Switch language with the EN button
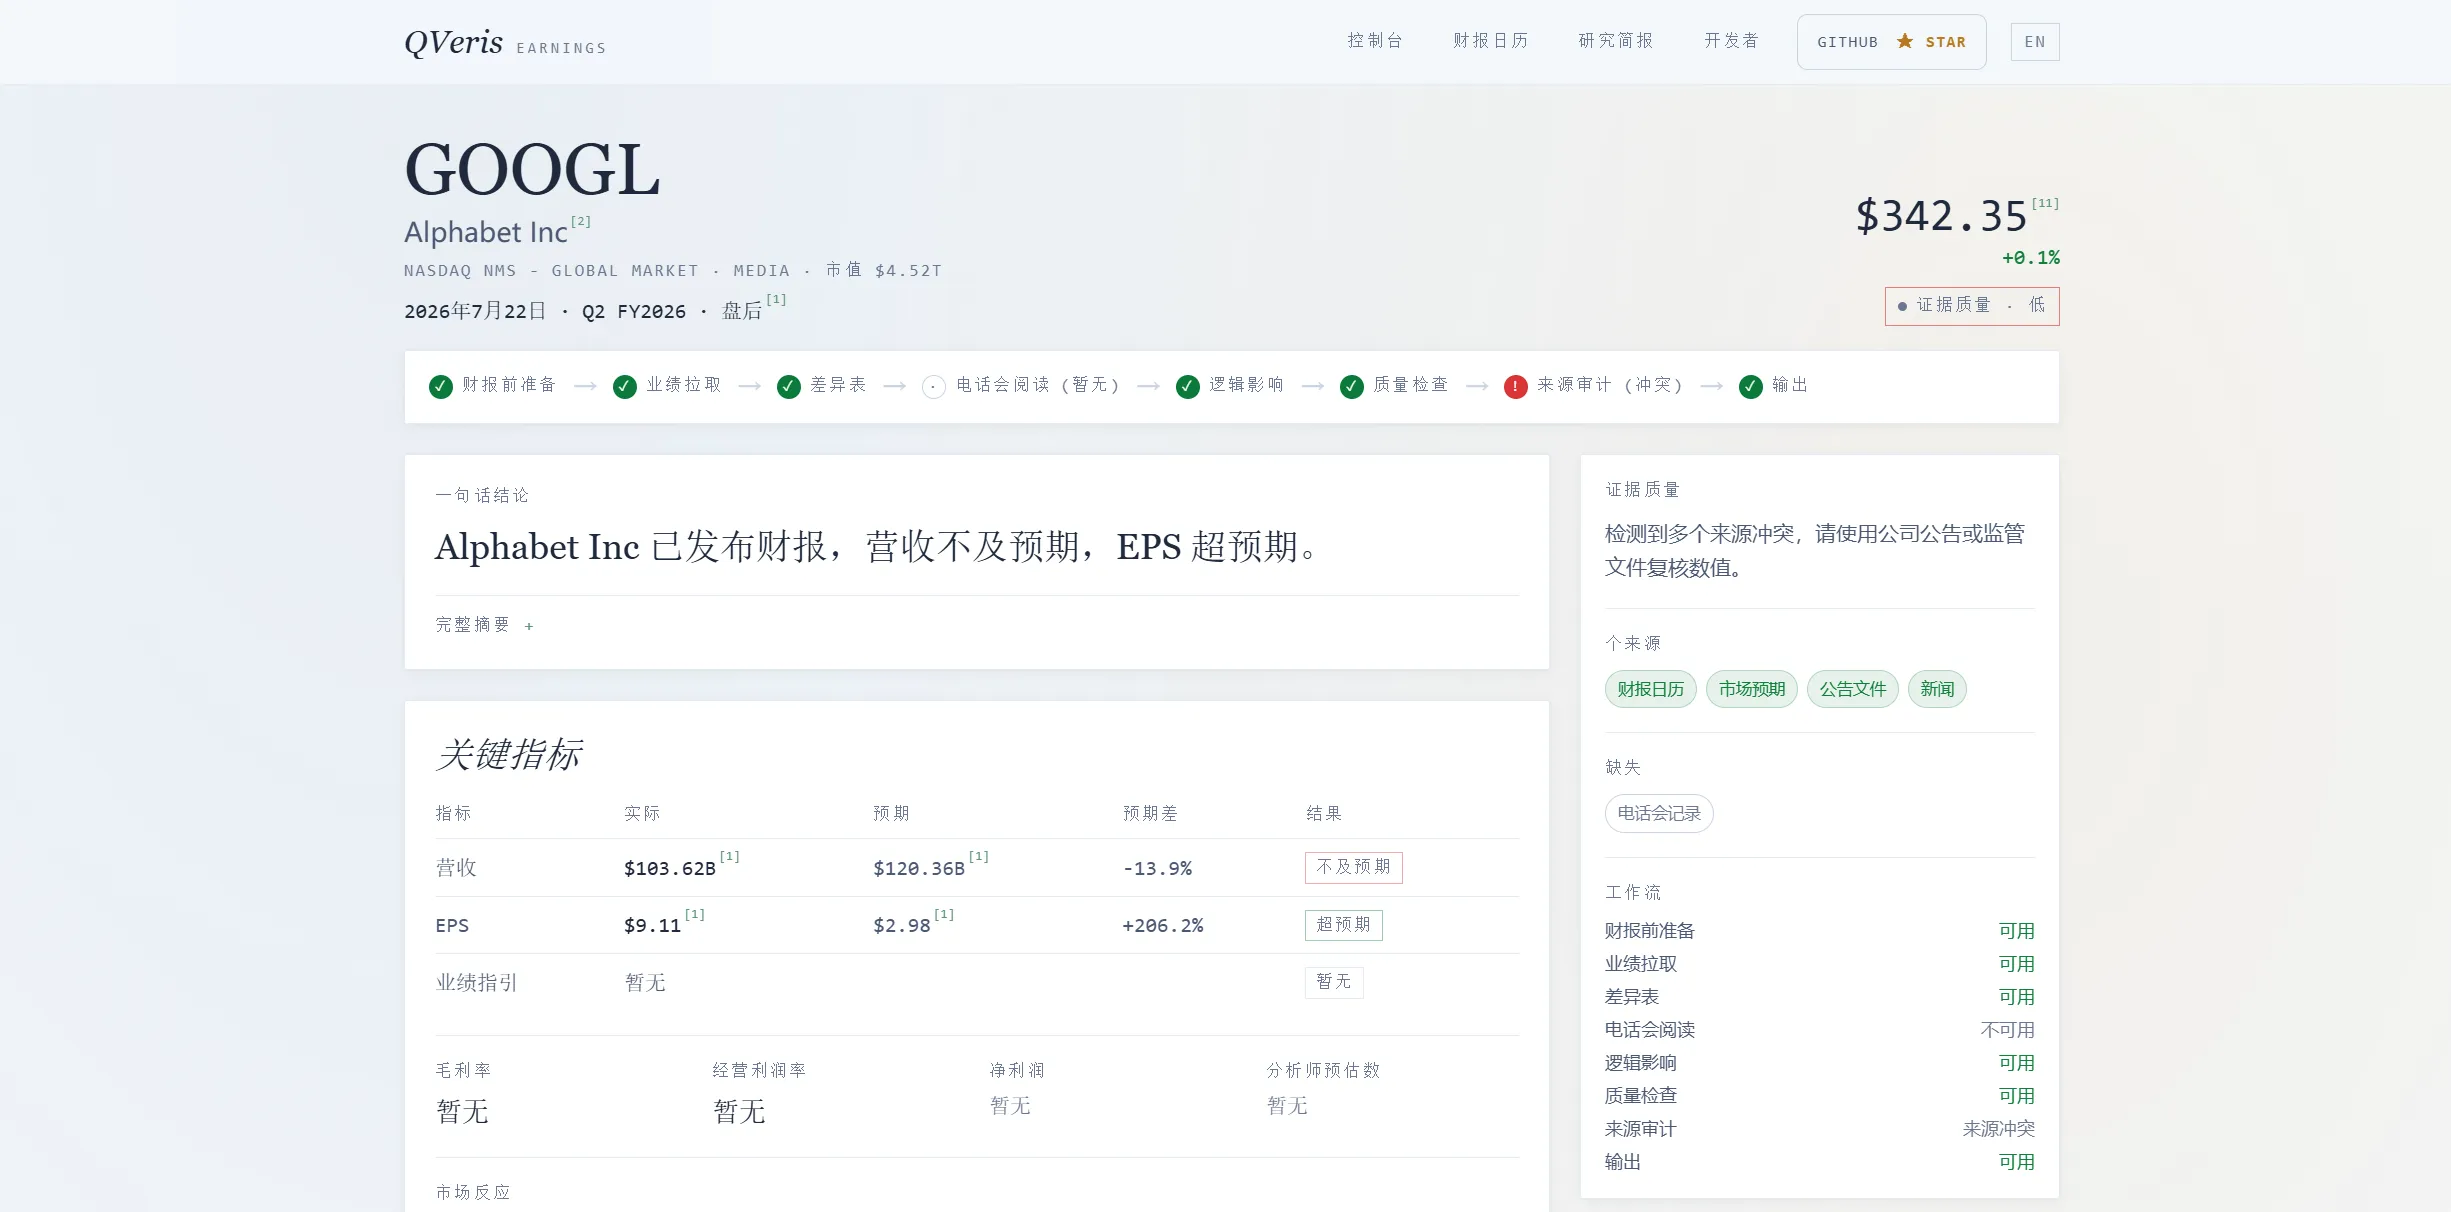2451x1212 pixels. [x=2035, y=42]
